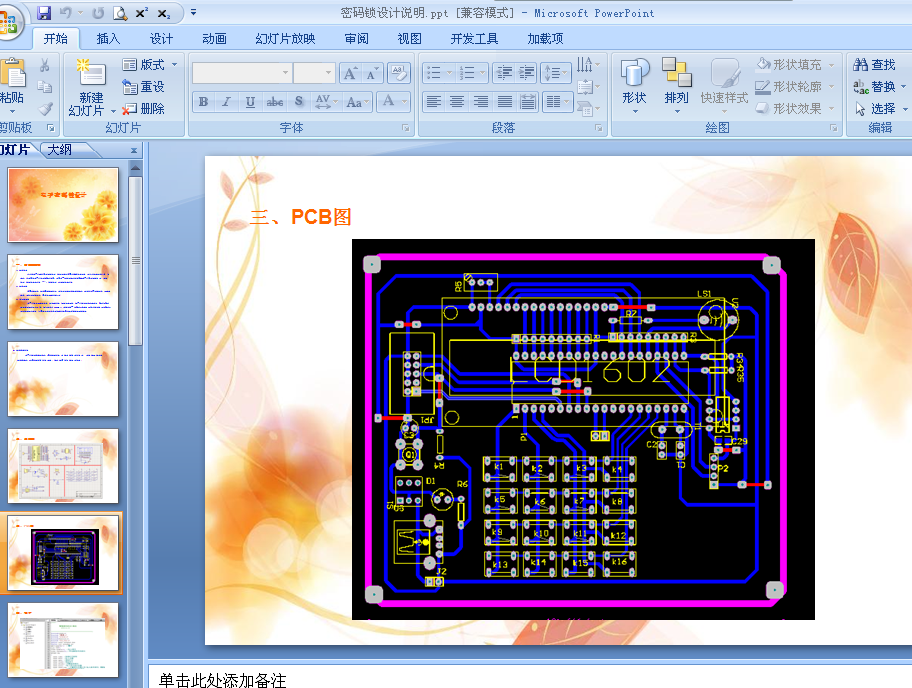Click the Delete (删除) slide button
912x688 pixels.
pyautogui.click(x=144, y=109)
